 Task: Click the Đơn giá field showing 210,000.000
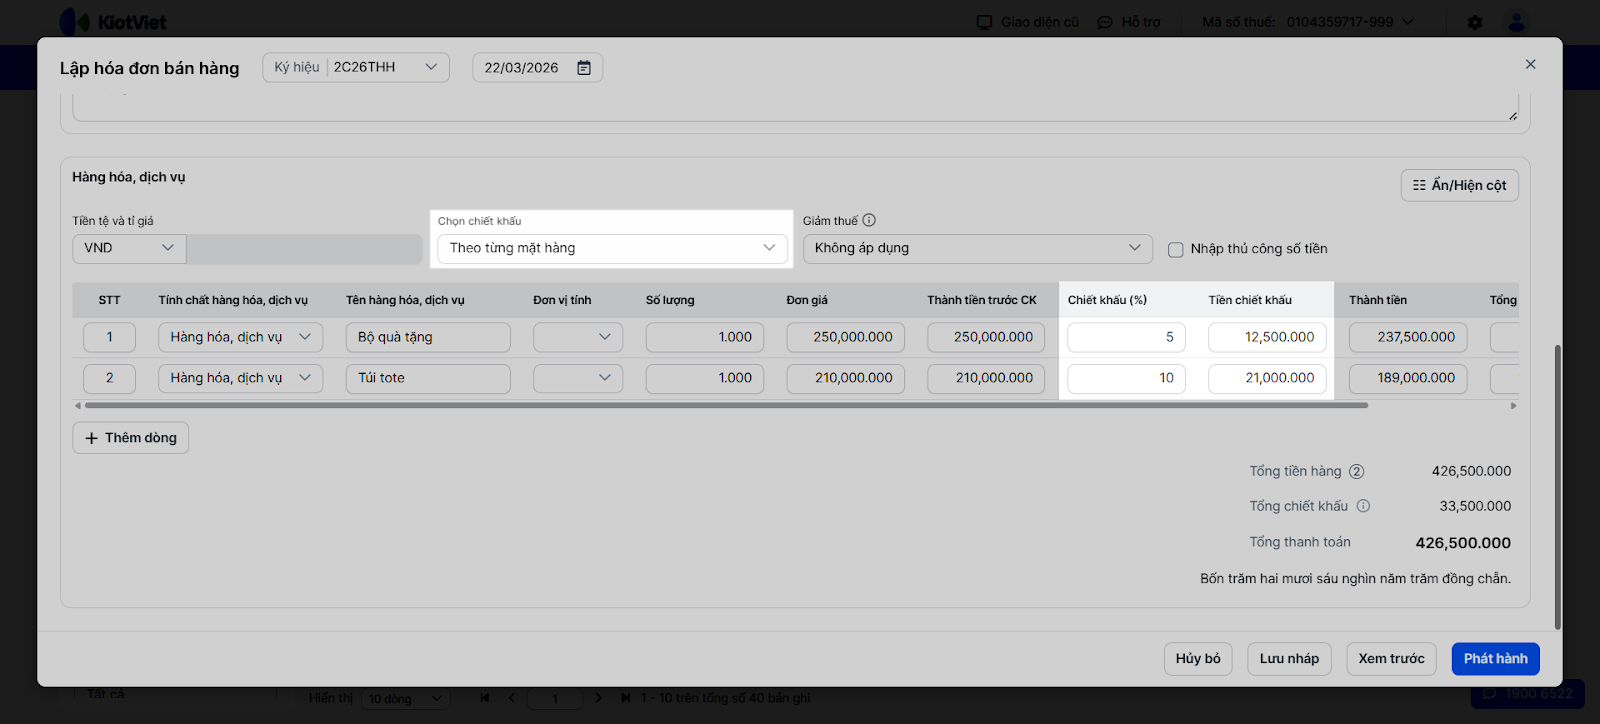pyautogui.click(x=846, y=378)
